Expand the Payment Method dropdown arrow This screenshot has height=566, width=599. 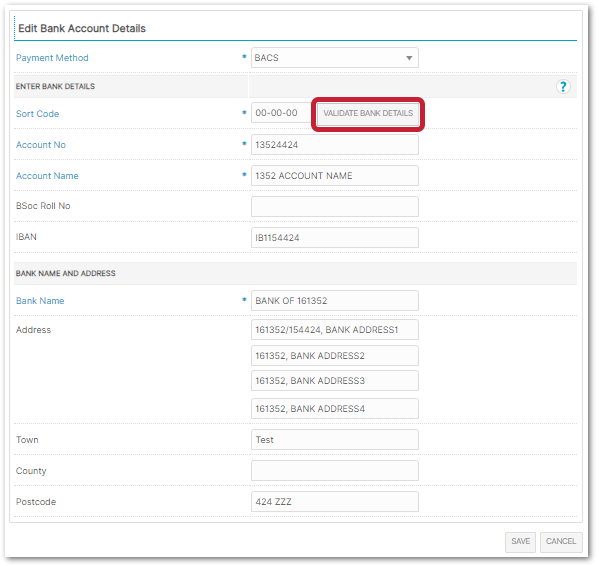(409, 58)
